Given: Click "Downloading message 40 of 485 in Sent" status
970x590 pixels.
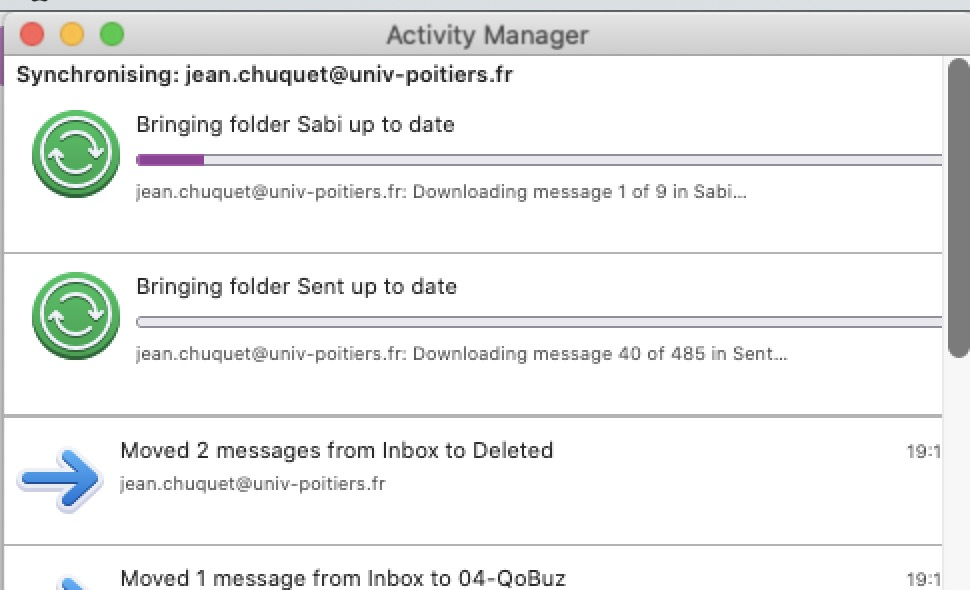Looking at the screenshot, I should pos(461,354).
